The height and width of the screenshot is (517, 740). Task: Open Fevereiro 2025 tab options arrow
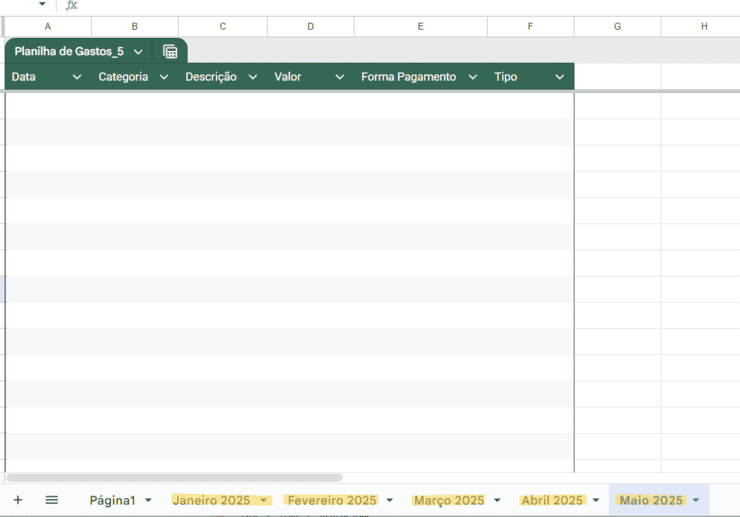tap(390, 500)
